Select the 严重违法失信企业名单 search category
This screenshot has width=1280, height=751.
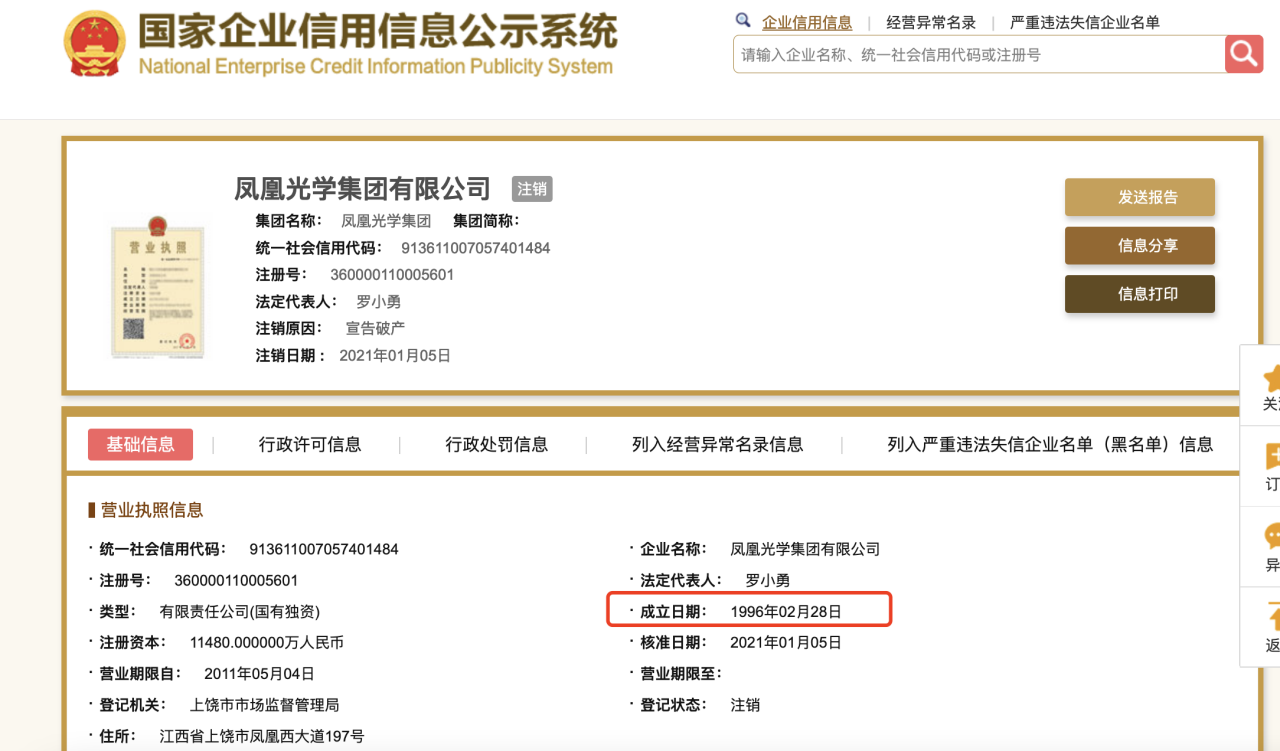(1085, 22)
